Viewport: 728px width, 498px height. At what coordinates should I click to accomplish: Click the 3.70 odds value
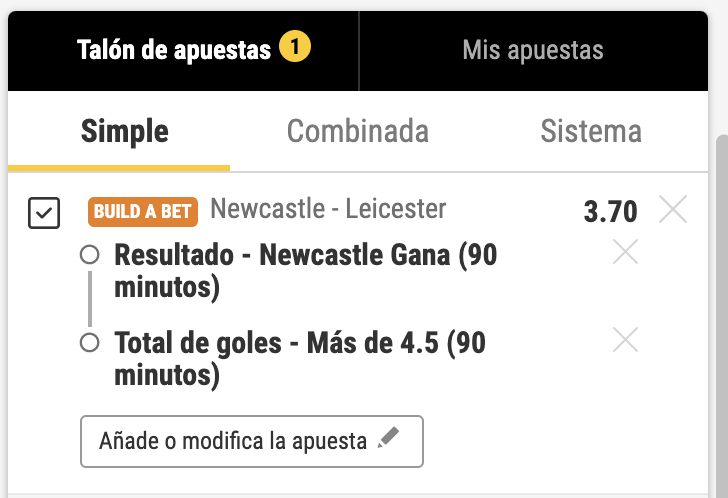coord(610,212)
